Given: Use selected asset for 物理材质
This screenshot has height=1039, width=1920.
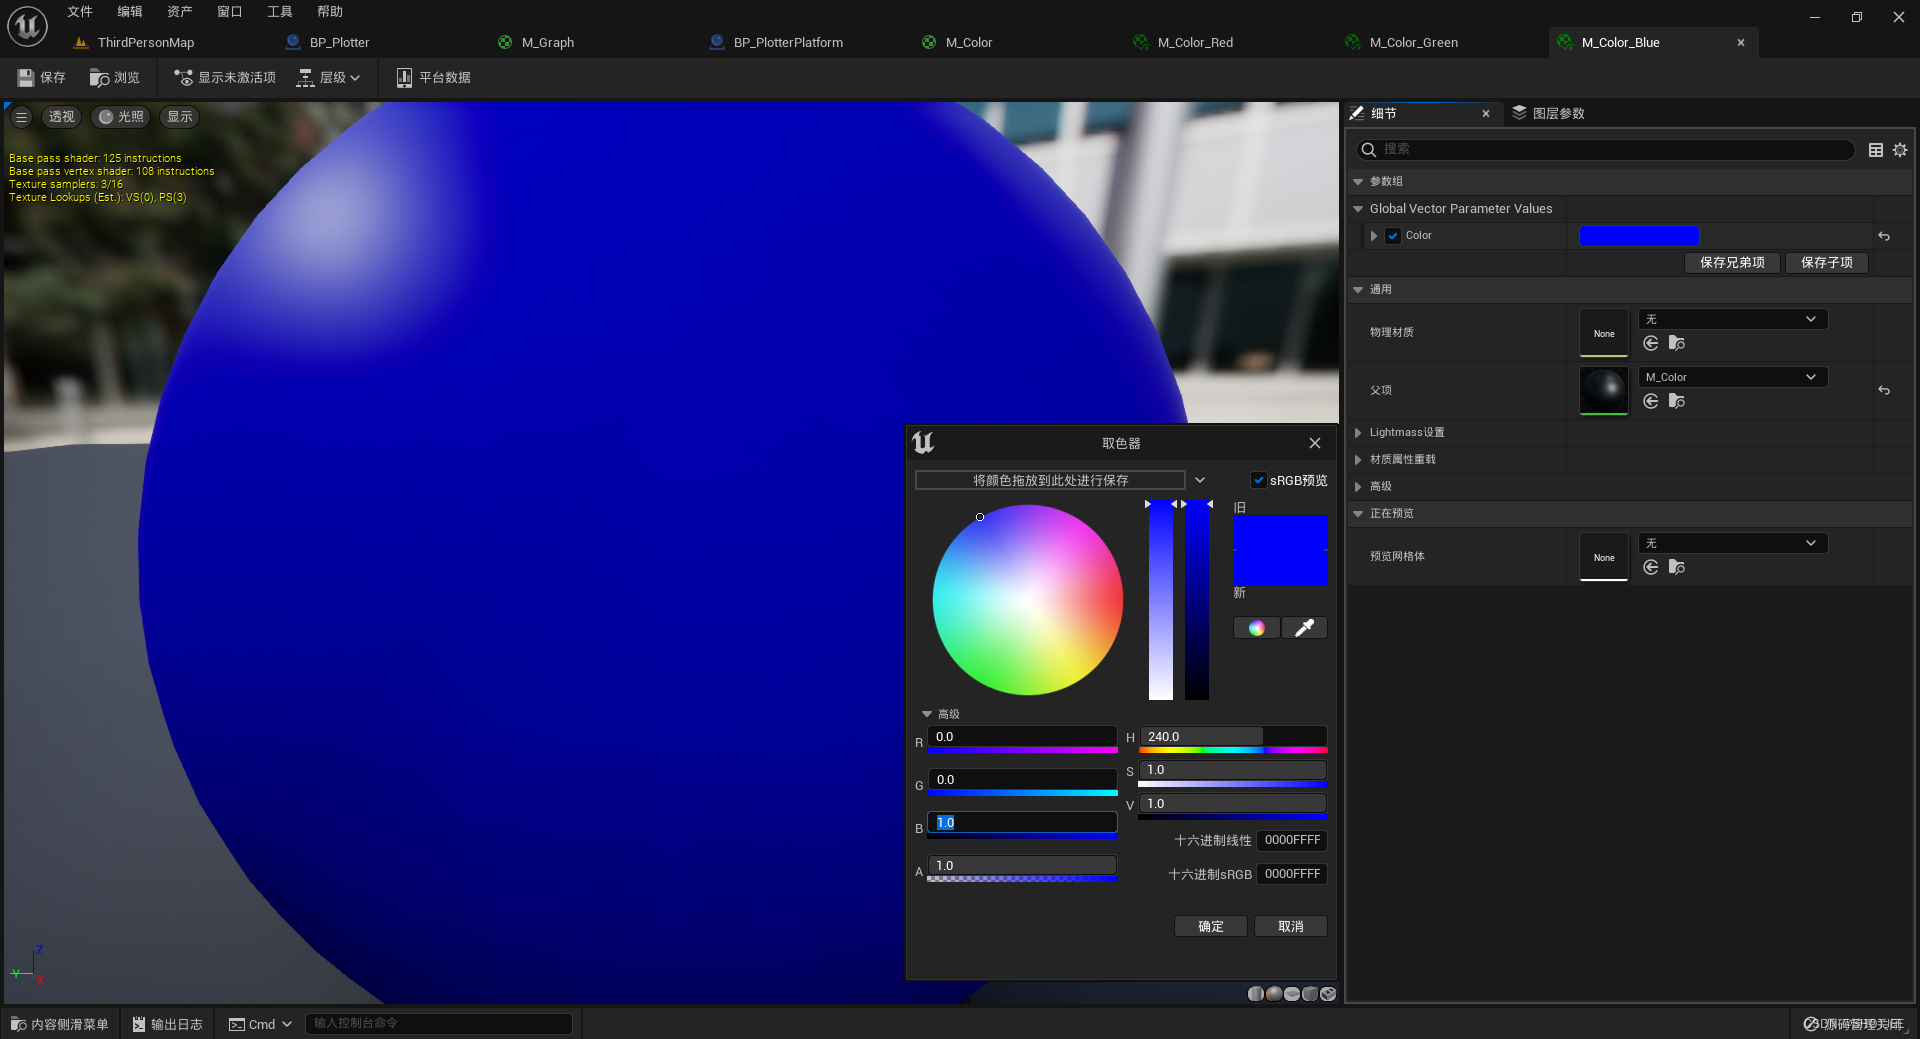Looking at the screenshot, I should pos(1651,343).
